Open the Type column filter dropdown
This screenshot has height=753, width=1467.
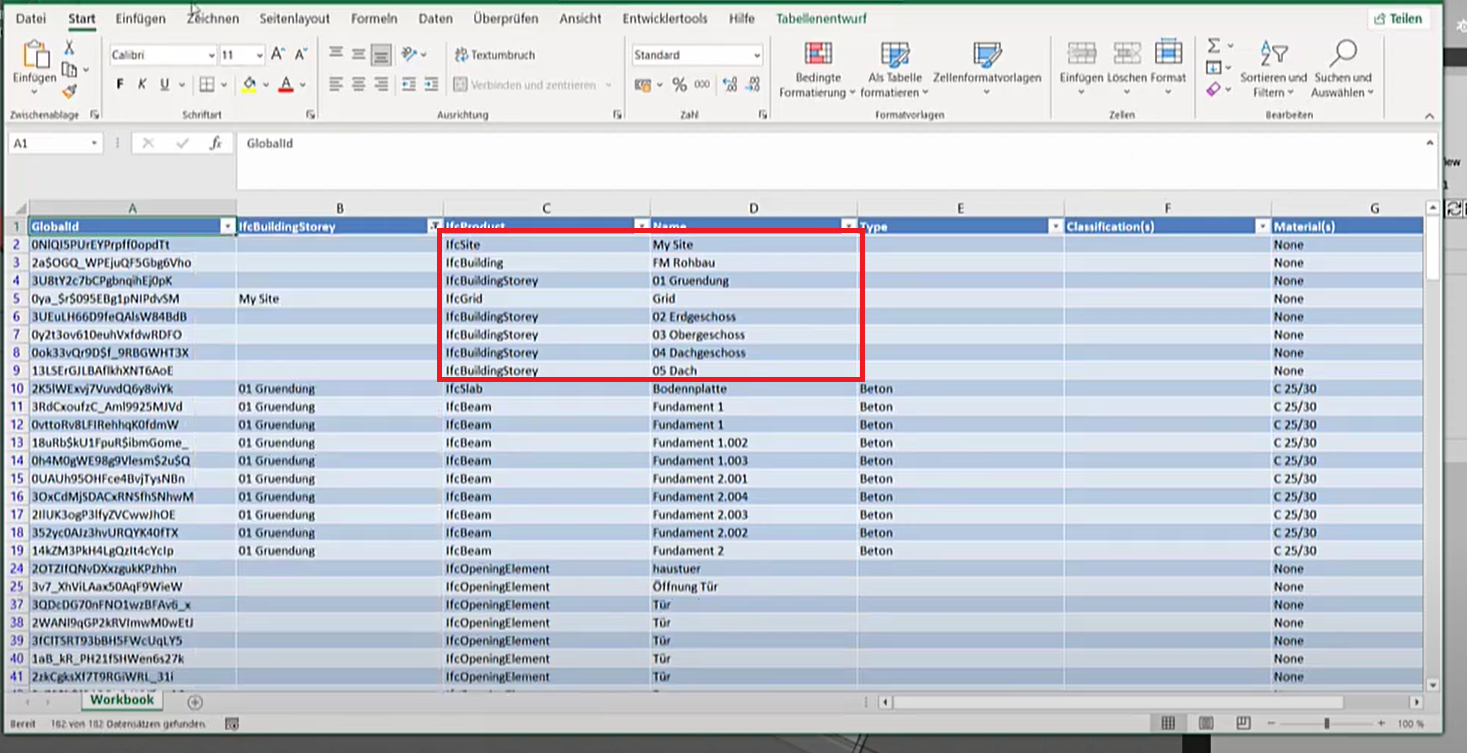click(1055, 227)
